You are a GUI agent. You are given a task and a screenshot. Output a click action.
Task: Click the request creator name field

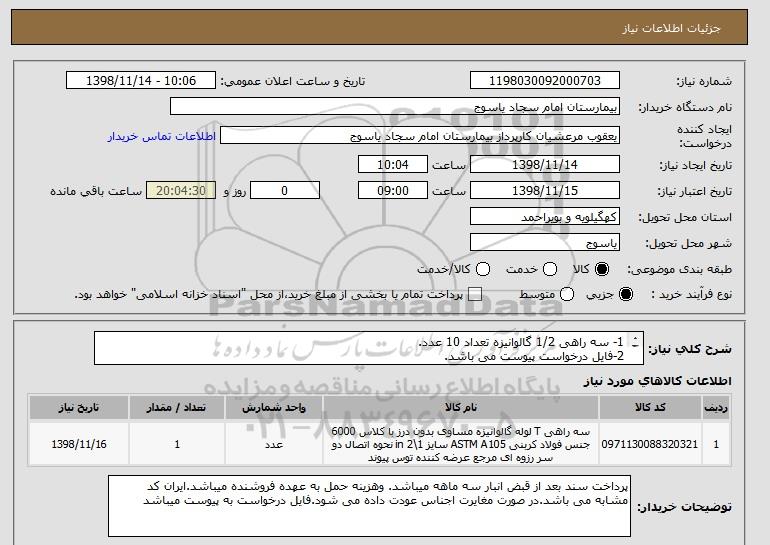point(420,136)
